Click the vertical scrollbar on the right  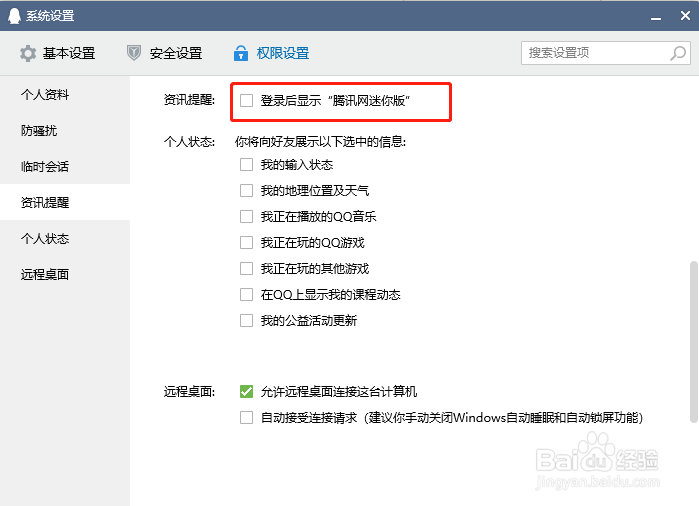[694, 341]
